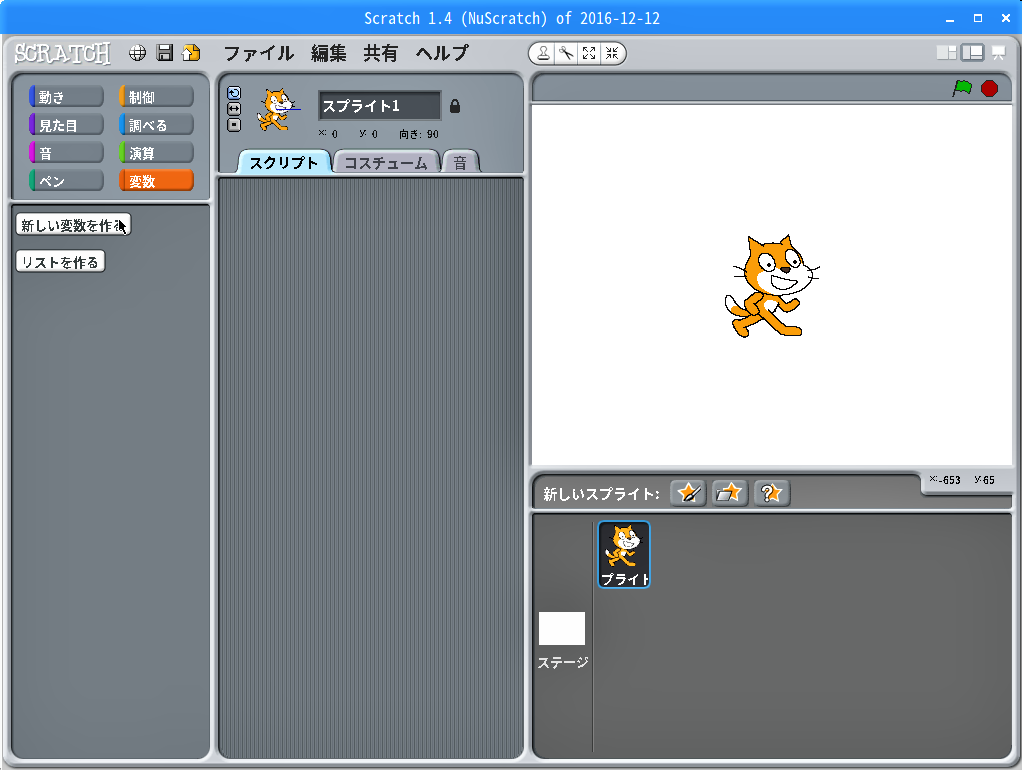Select the grow sprite tool
The width and height of the screenshot is (1022, 770).
589,53
